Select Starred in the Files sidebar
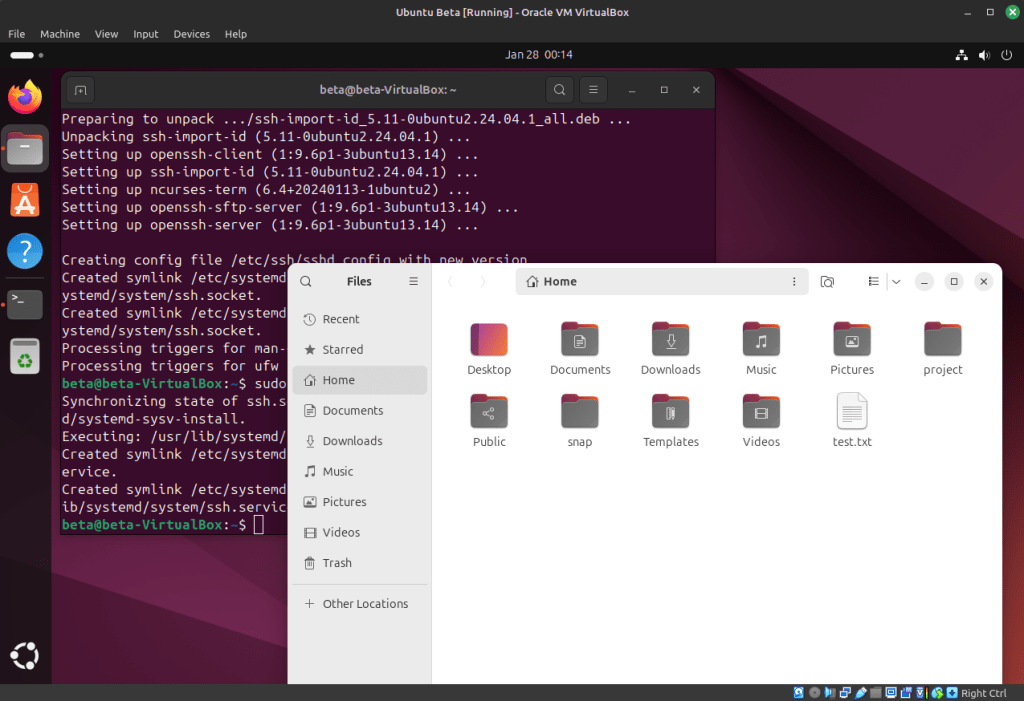This screenshot has height=701, width=1024. coord(342,350)
